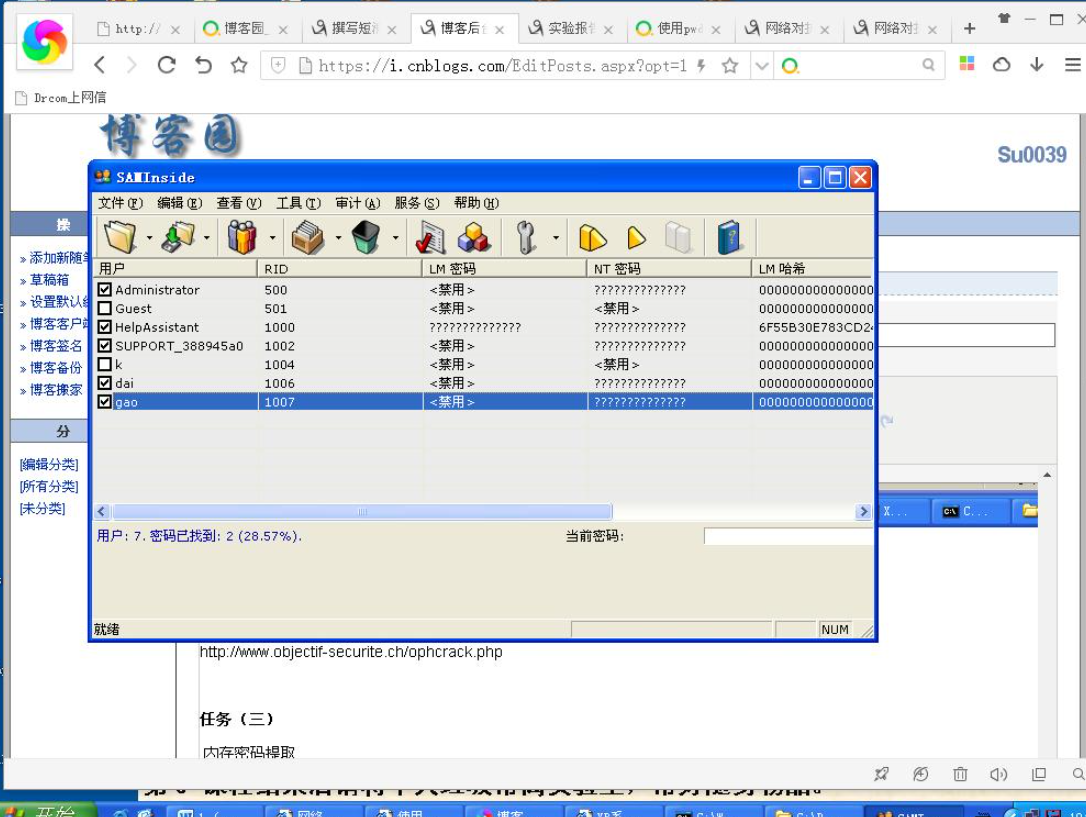Click the scroll left arrow in SAMInside list
The image size is (1086, 817).
[x=102, y=512]
